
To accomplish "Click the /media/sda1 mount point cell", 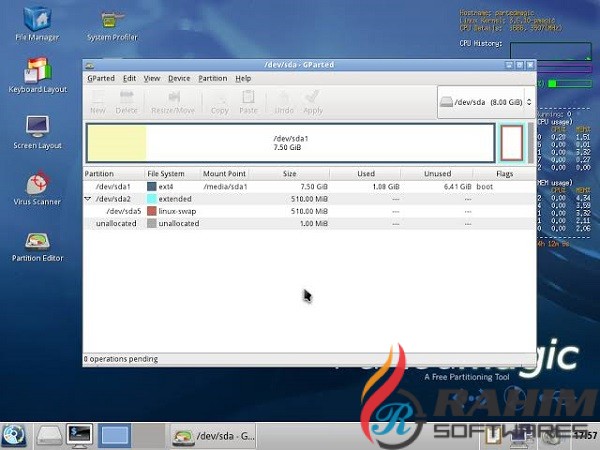I will [x=225, y=187].
